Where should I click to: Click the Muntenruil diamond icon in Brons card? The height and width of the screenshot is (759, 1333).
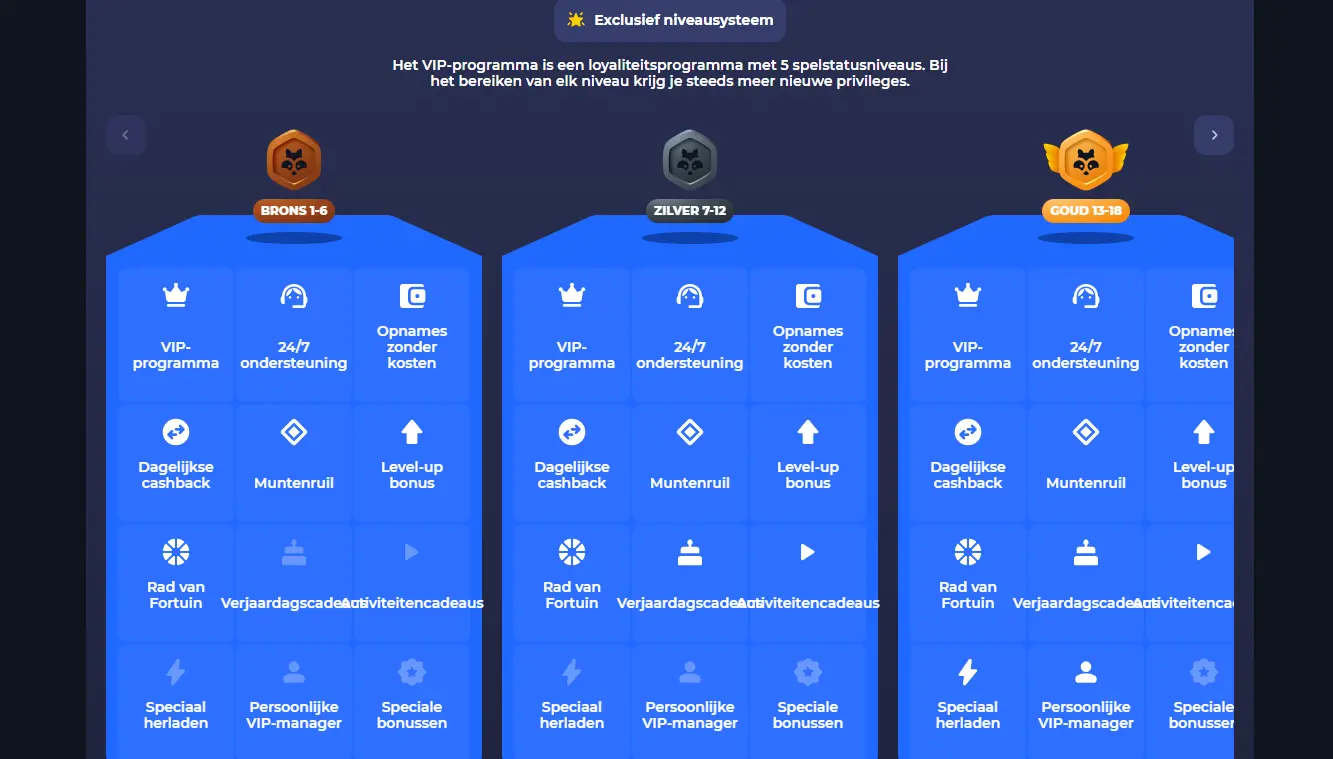coord(294,432)
